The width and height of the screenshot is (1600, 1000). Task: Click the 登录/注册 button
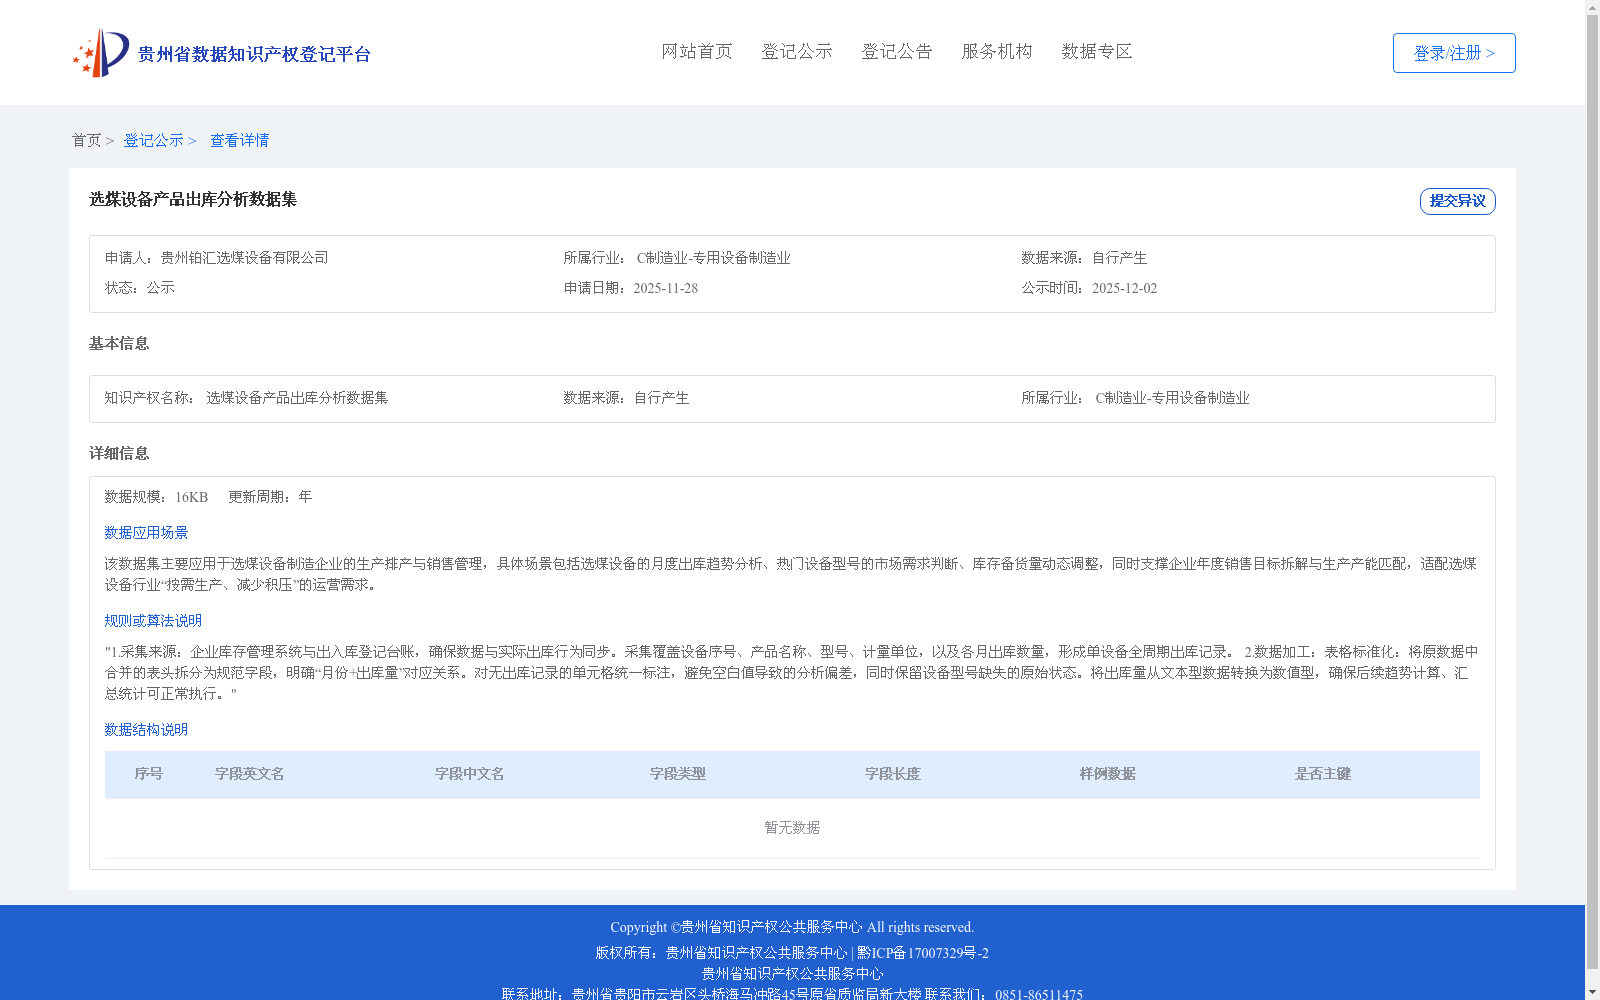click(1454, 53)
